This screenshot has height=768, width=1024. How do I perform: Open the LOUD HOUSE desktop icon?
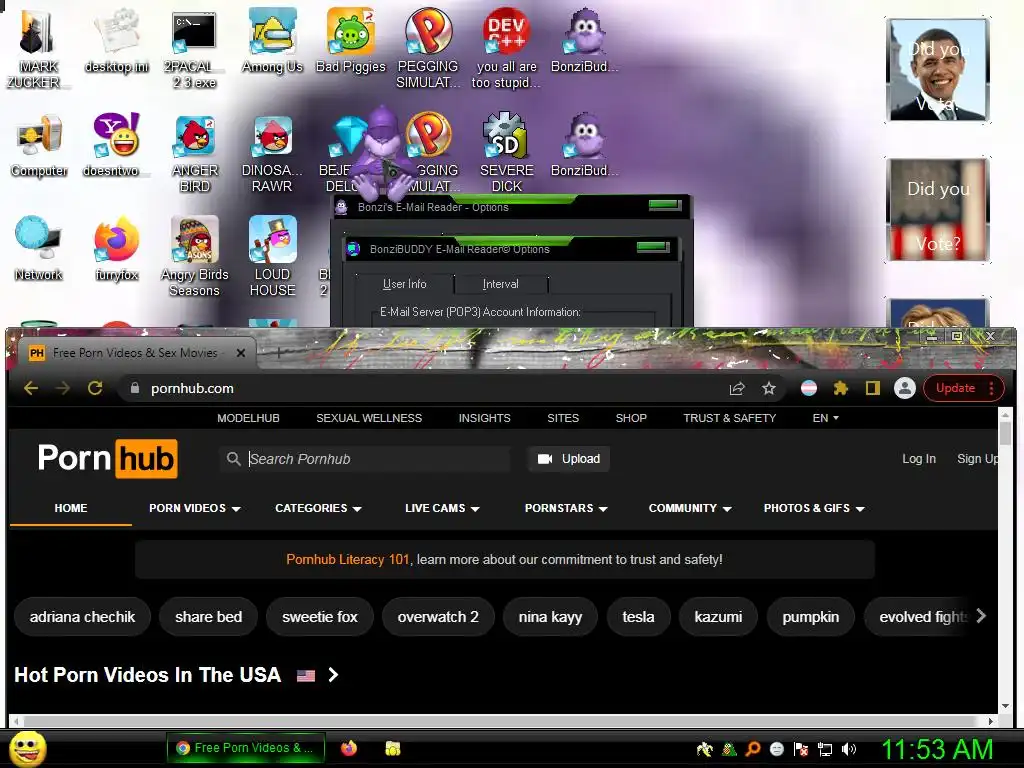tap(272, 256)
